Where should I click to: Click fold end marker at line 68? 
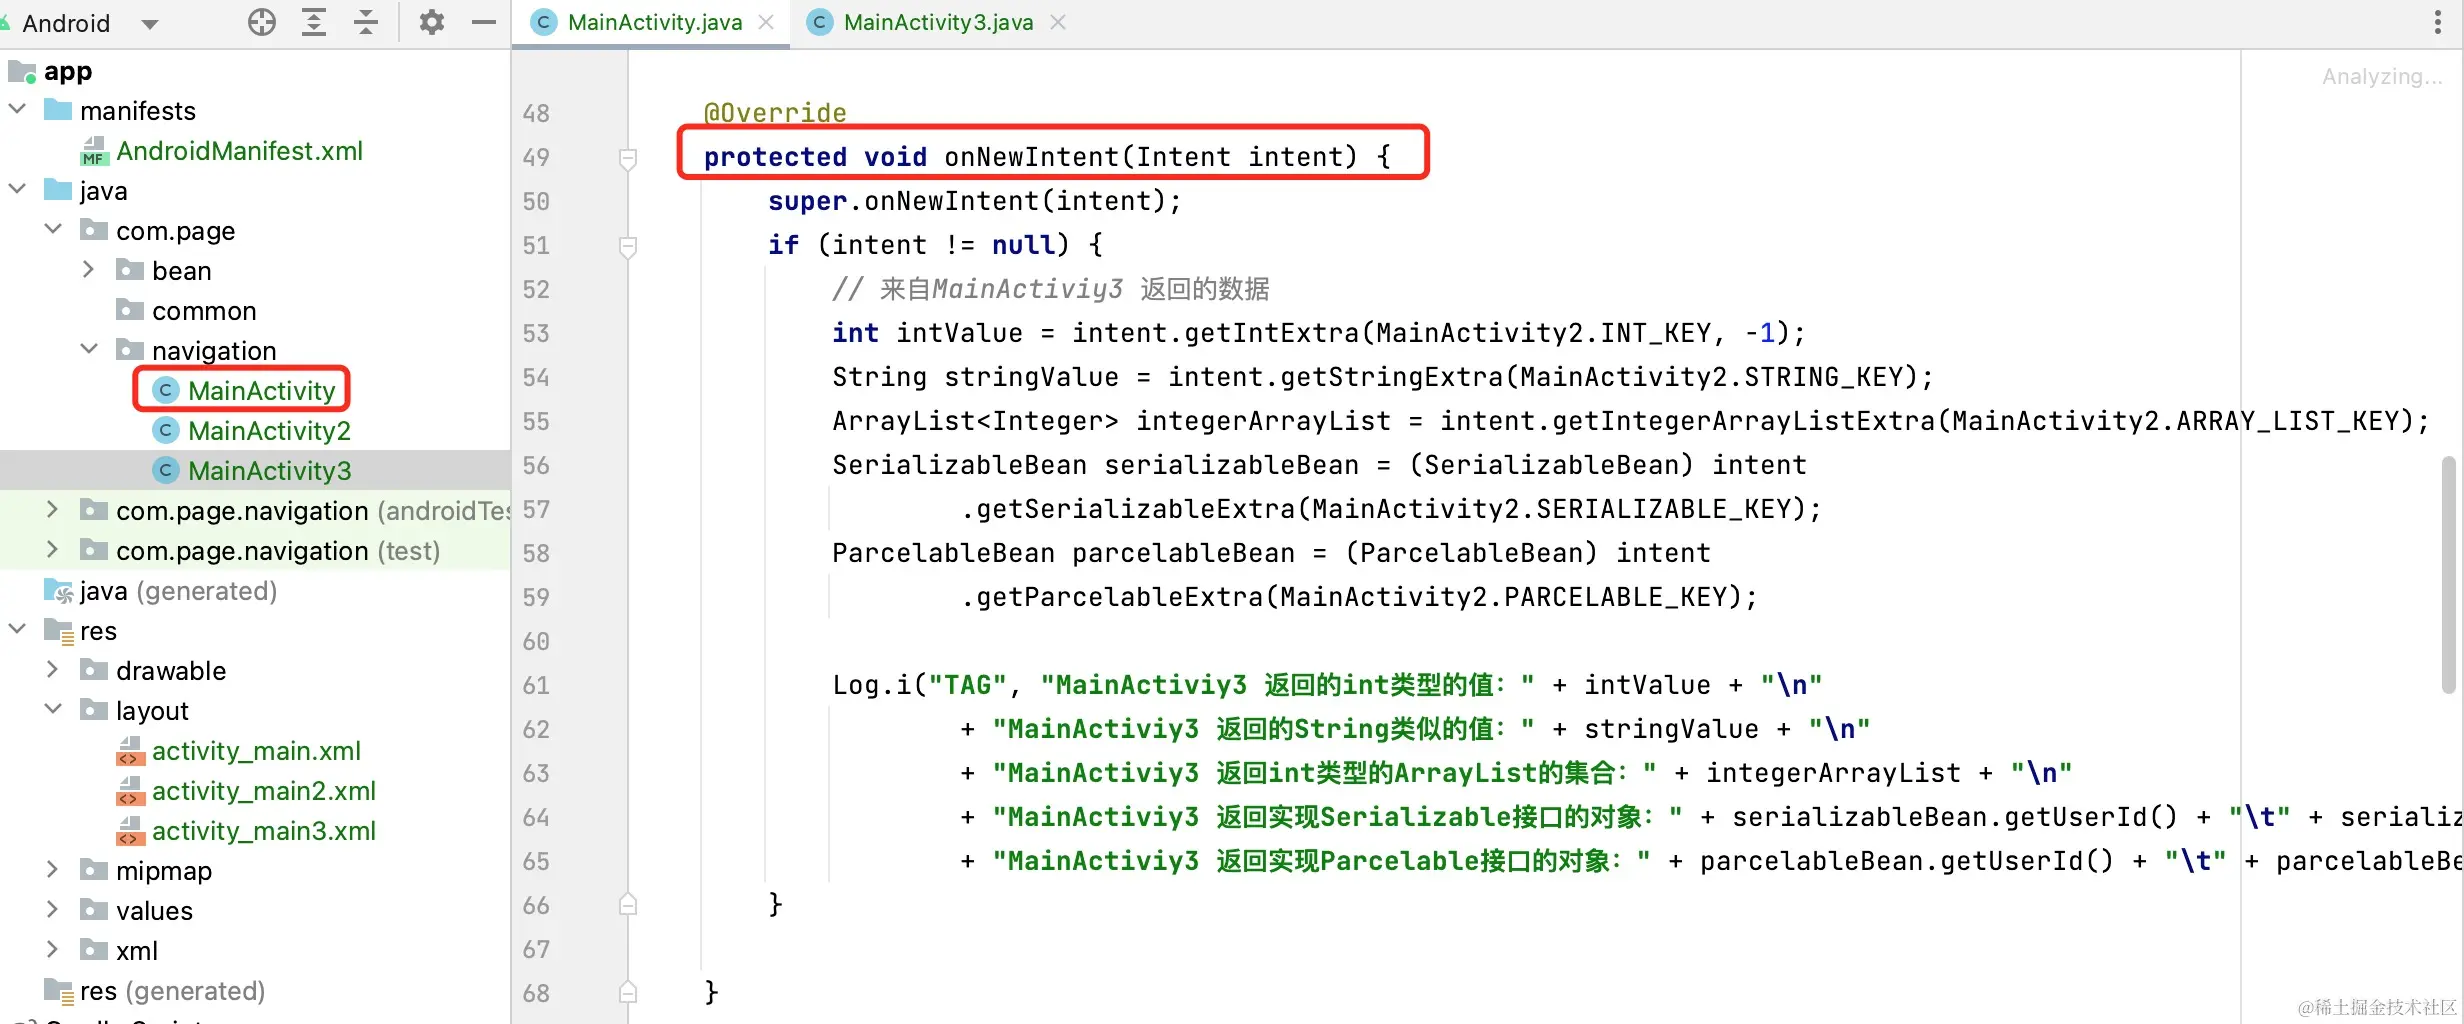[x=628, y=992]
